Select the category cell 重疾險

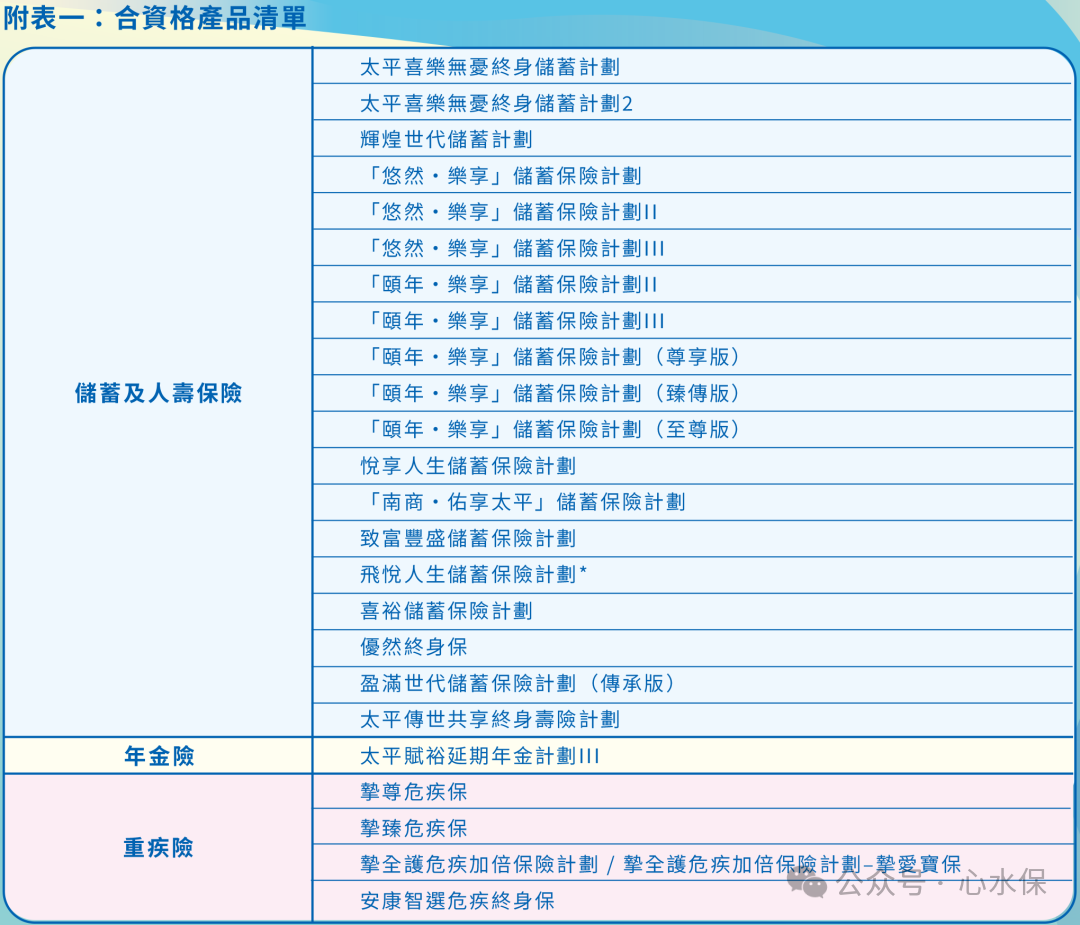(158, 847)
